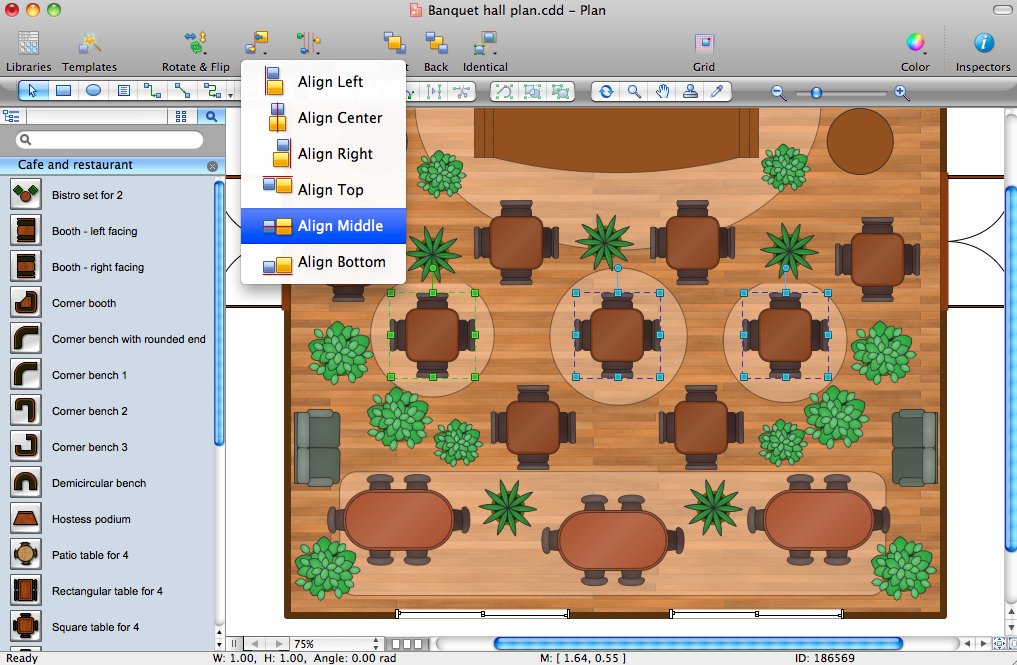Pick the eyedropper tool

pyautogui.click(x=717, y=91)
